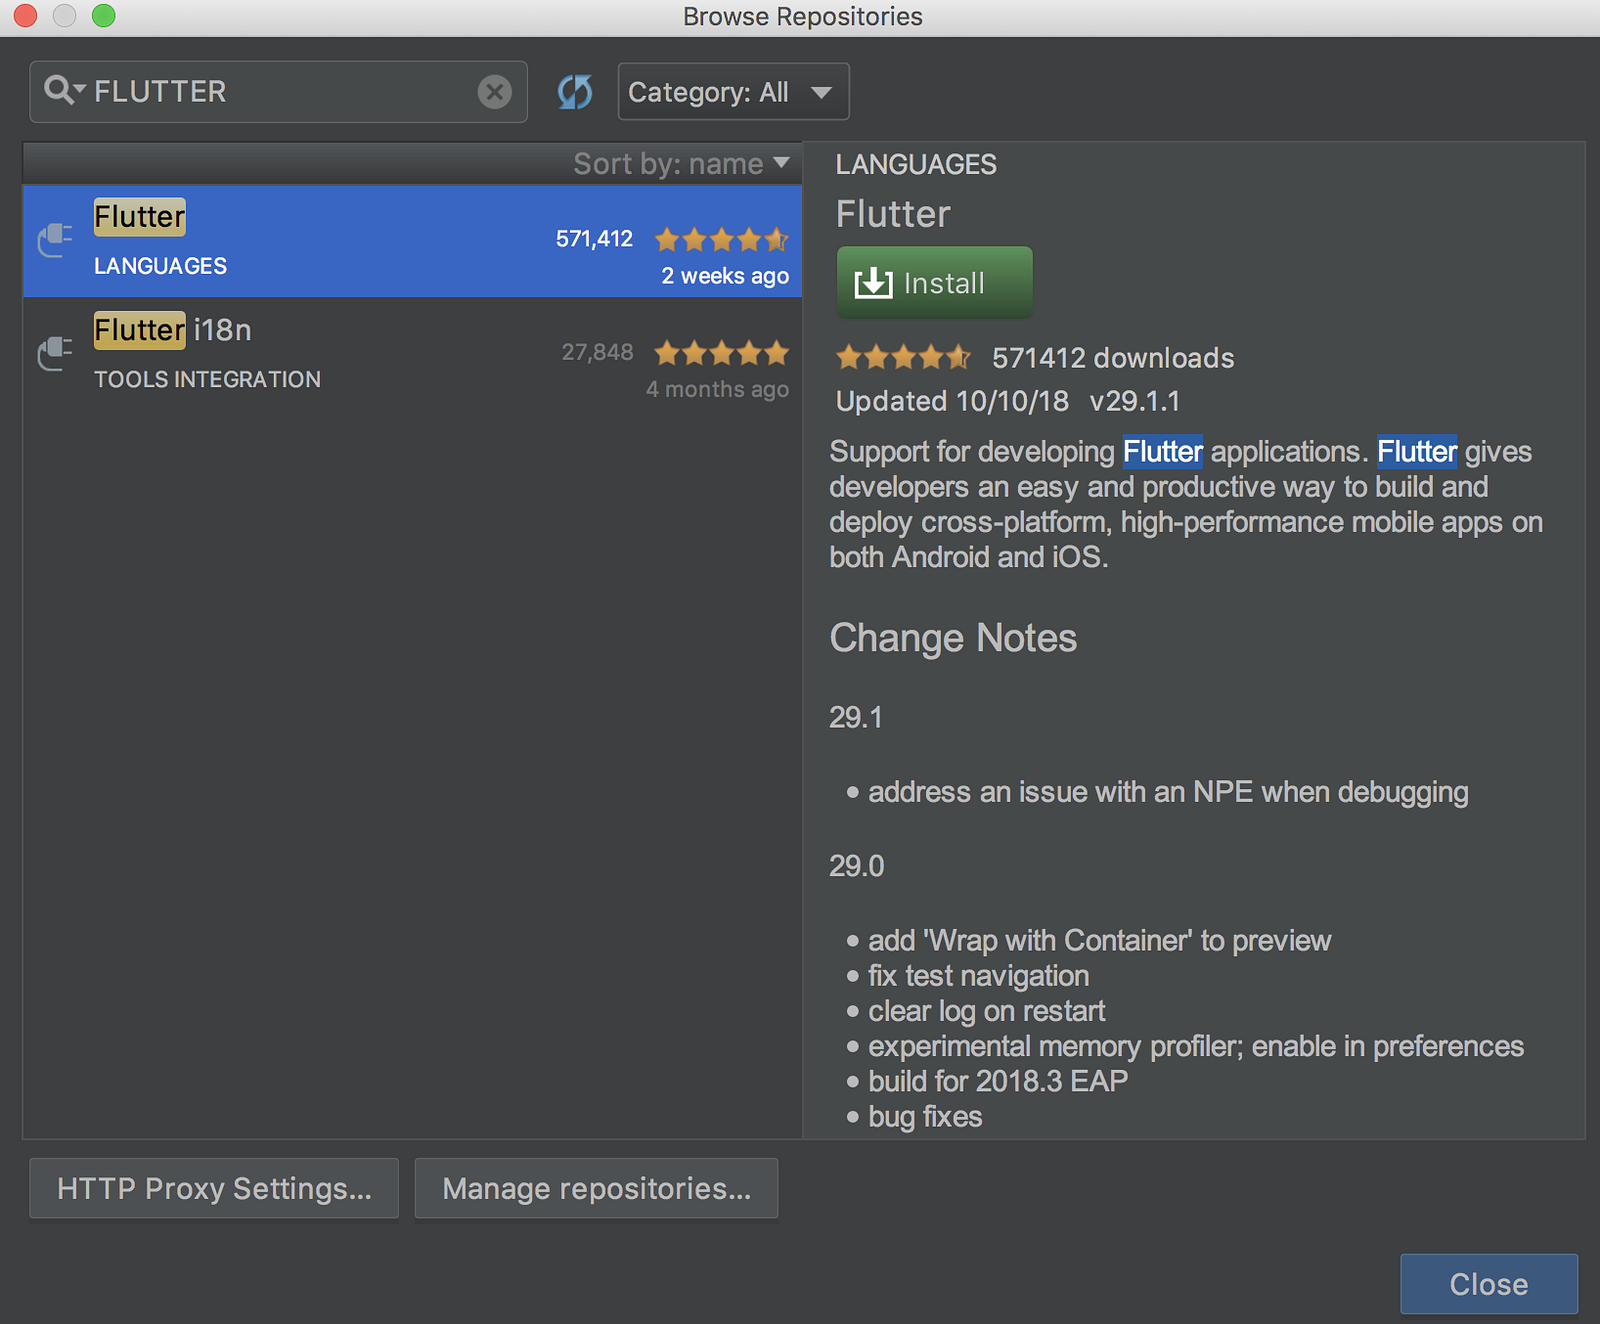Viewport: 1600px width, 1324px height.
Task: Clear the FLUTTER search text
Action: [494, 92]
